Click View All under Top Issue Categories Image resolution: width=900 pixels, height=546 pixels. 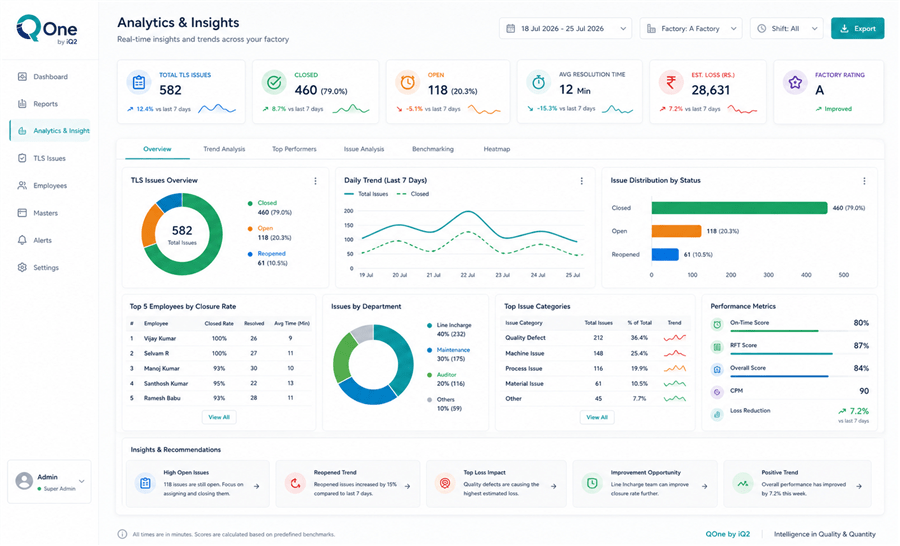[597, 417]
